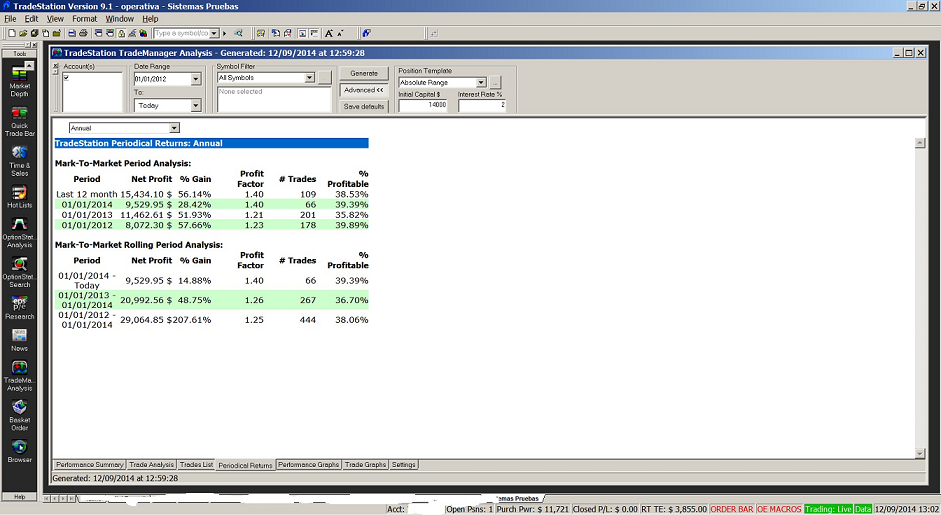The image size is (941, 516).
Task: Launch the Quick Trade Bar
Action: (19, 121)
